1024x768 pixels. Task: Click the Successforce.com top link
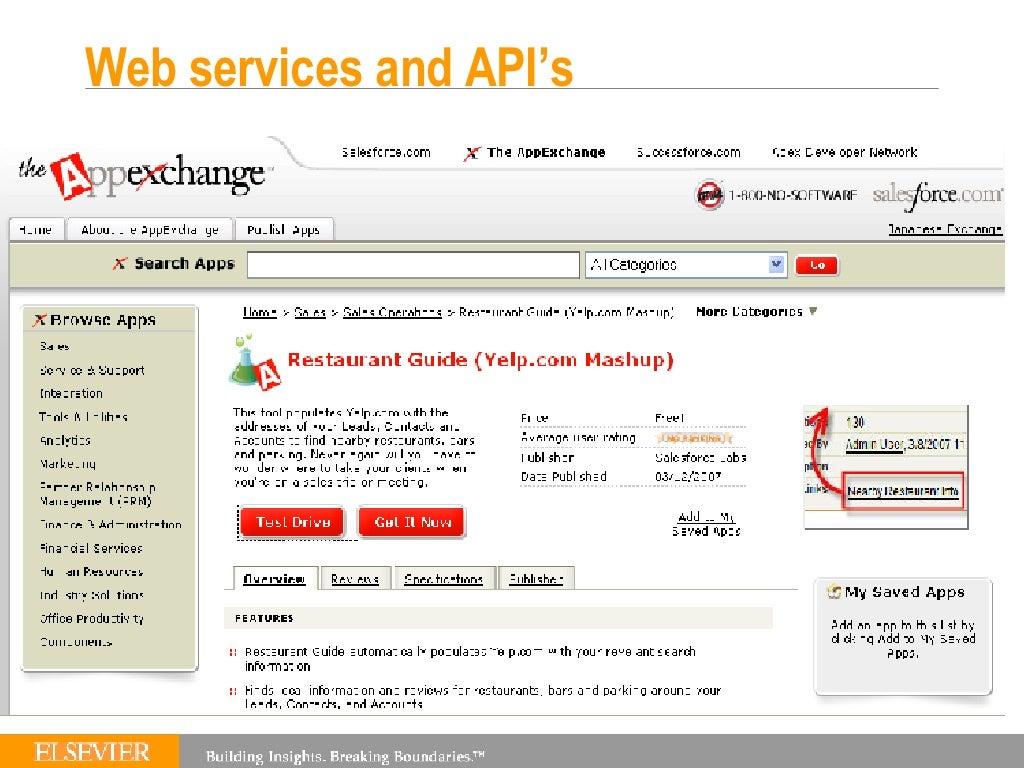(x=688, y=153)
